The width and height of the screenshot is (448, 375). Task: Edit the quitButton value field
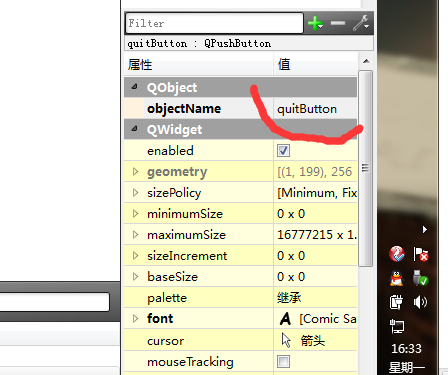click(x=315, y=109)
